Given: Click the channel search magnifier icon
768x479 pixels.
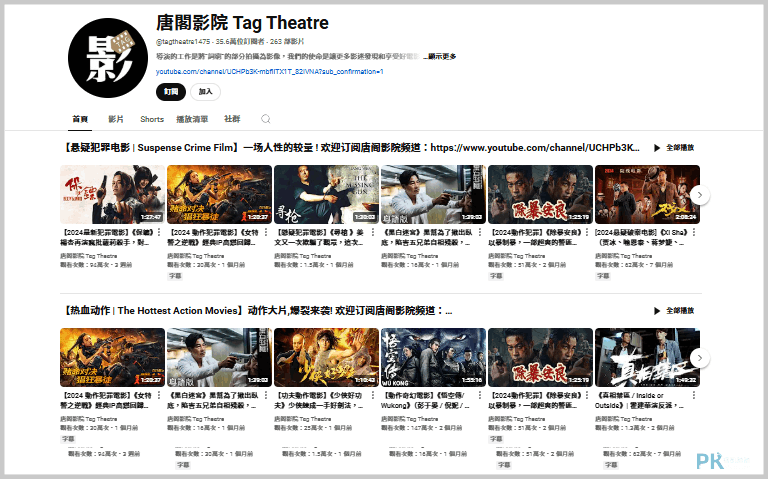Looking at the screenshot, I should tap(265, 119).
